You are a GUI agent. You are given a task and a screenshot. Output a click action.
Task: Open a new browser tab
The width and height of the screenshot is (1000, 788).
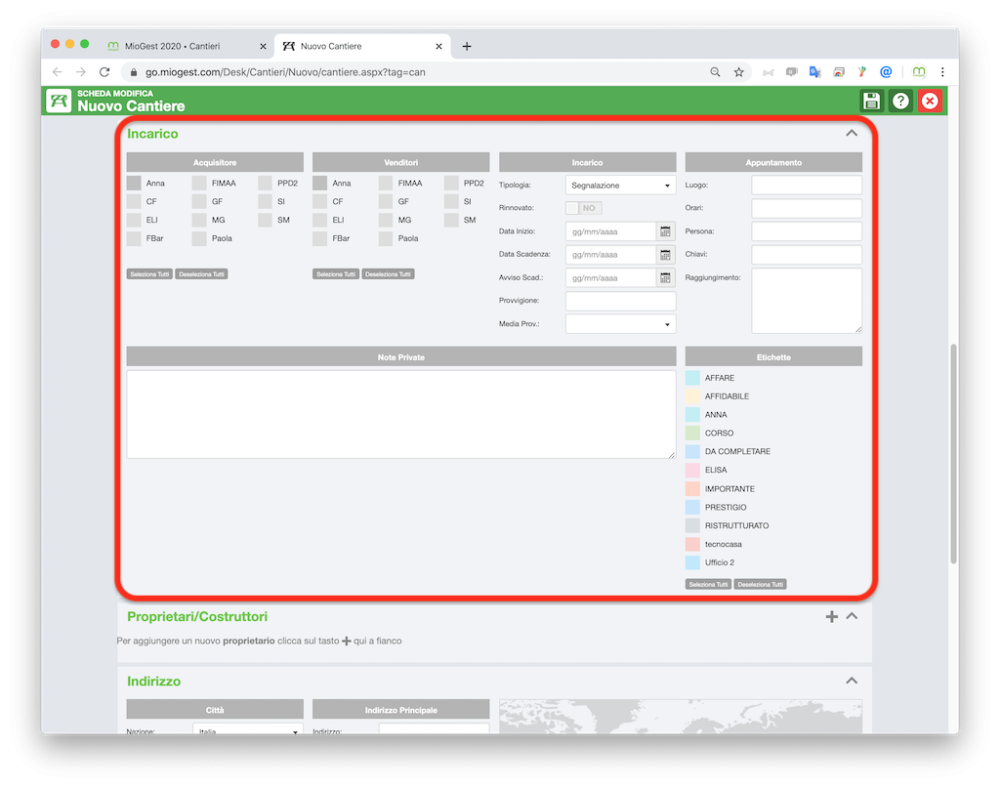coord(467,46)
